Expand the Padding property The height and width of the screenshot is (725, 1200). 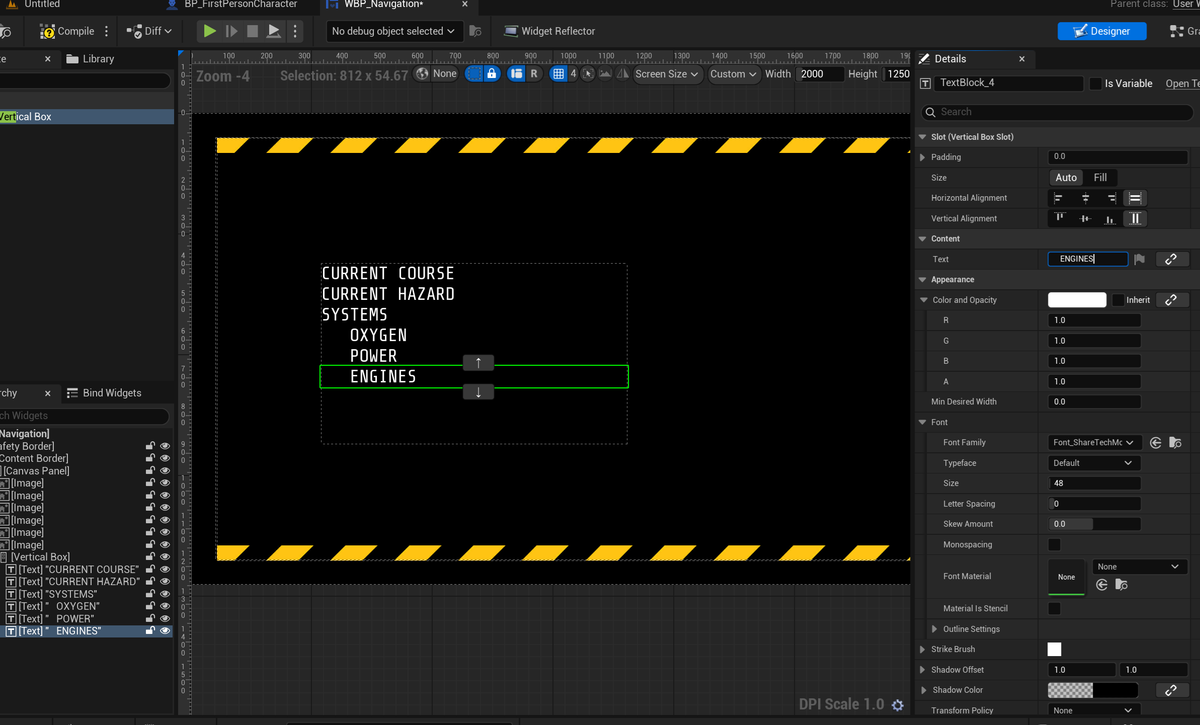coord(923,157)
